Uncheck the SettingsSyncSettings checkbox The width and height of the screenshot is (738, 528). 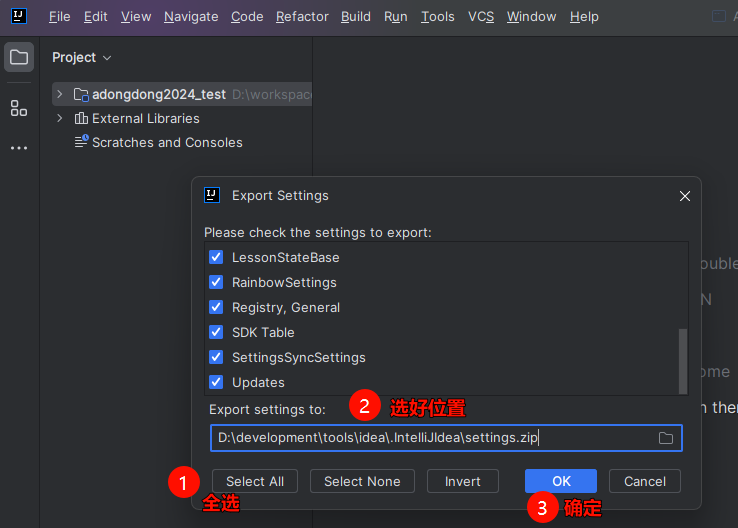point(216,357)
